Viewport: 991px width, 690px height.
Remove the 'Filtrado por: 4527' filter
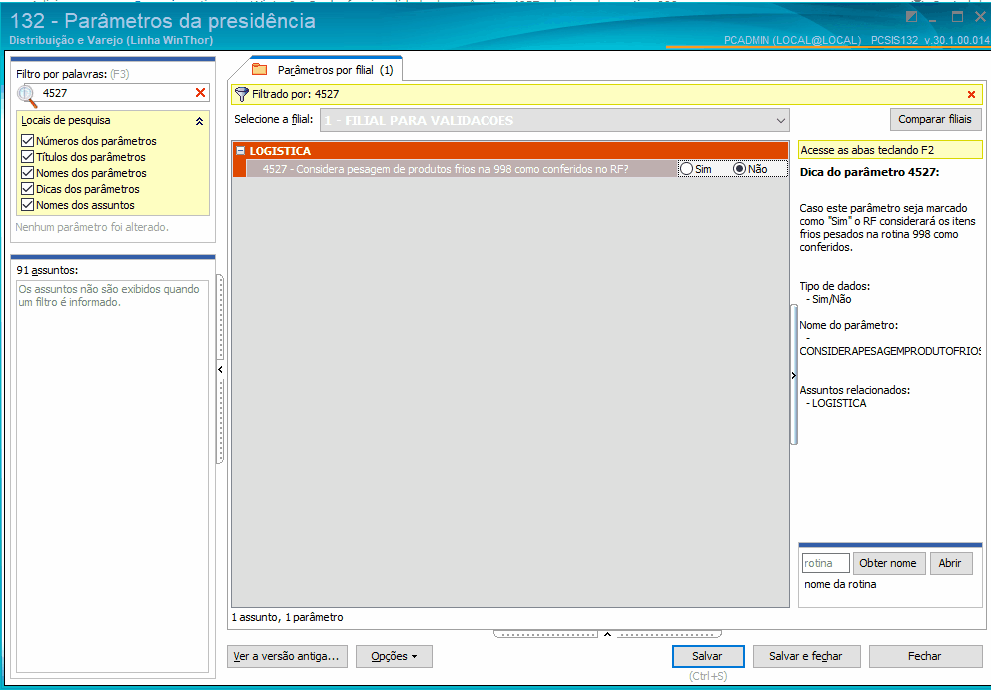(x=971, y=95)
